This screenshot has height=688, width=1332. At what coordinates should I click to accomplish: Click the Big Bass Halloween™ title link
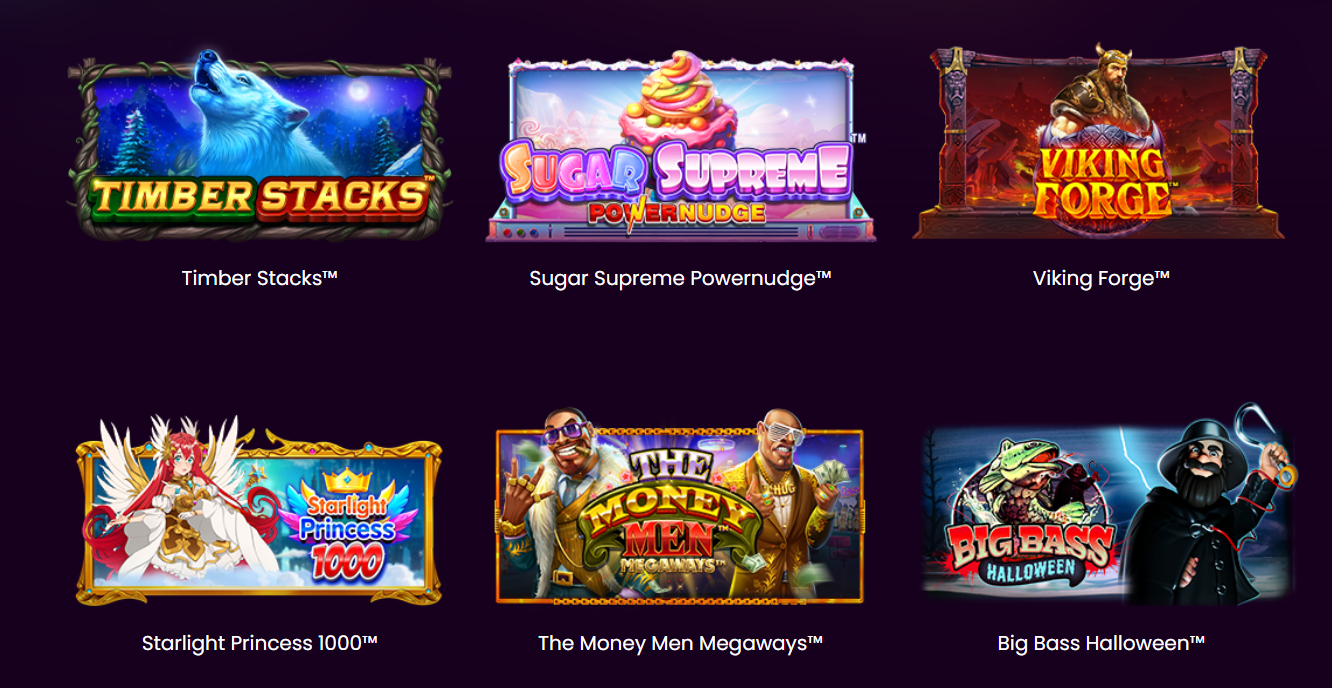[1101, 643]
